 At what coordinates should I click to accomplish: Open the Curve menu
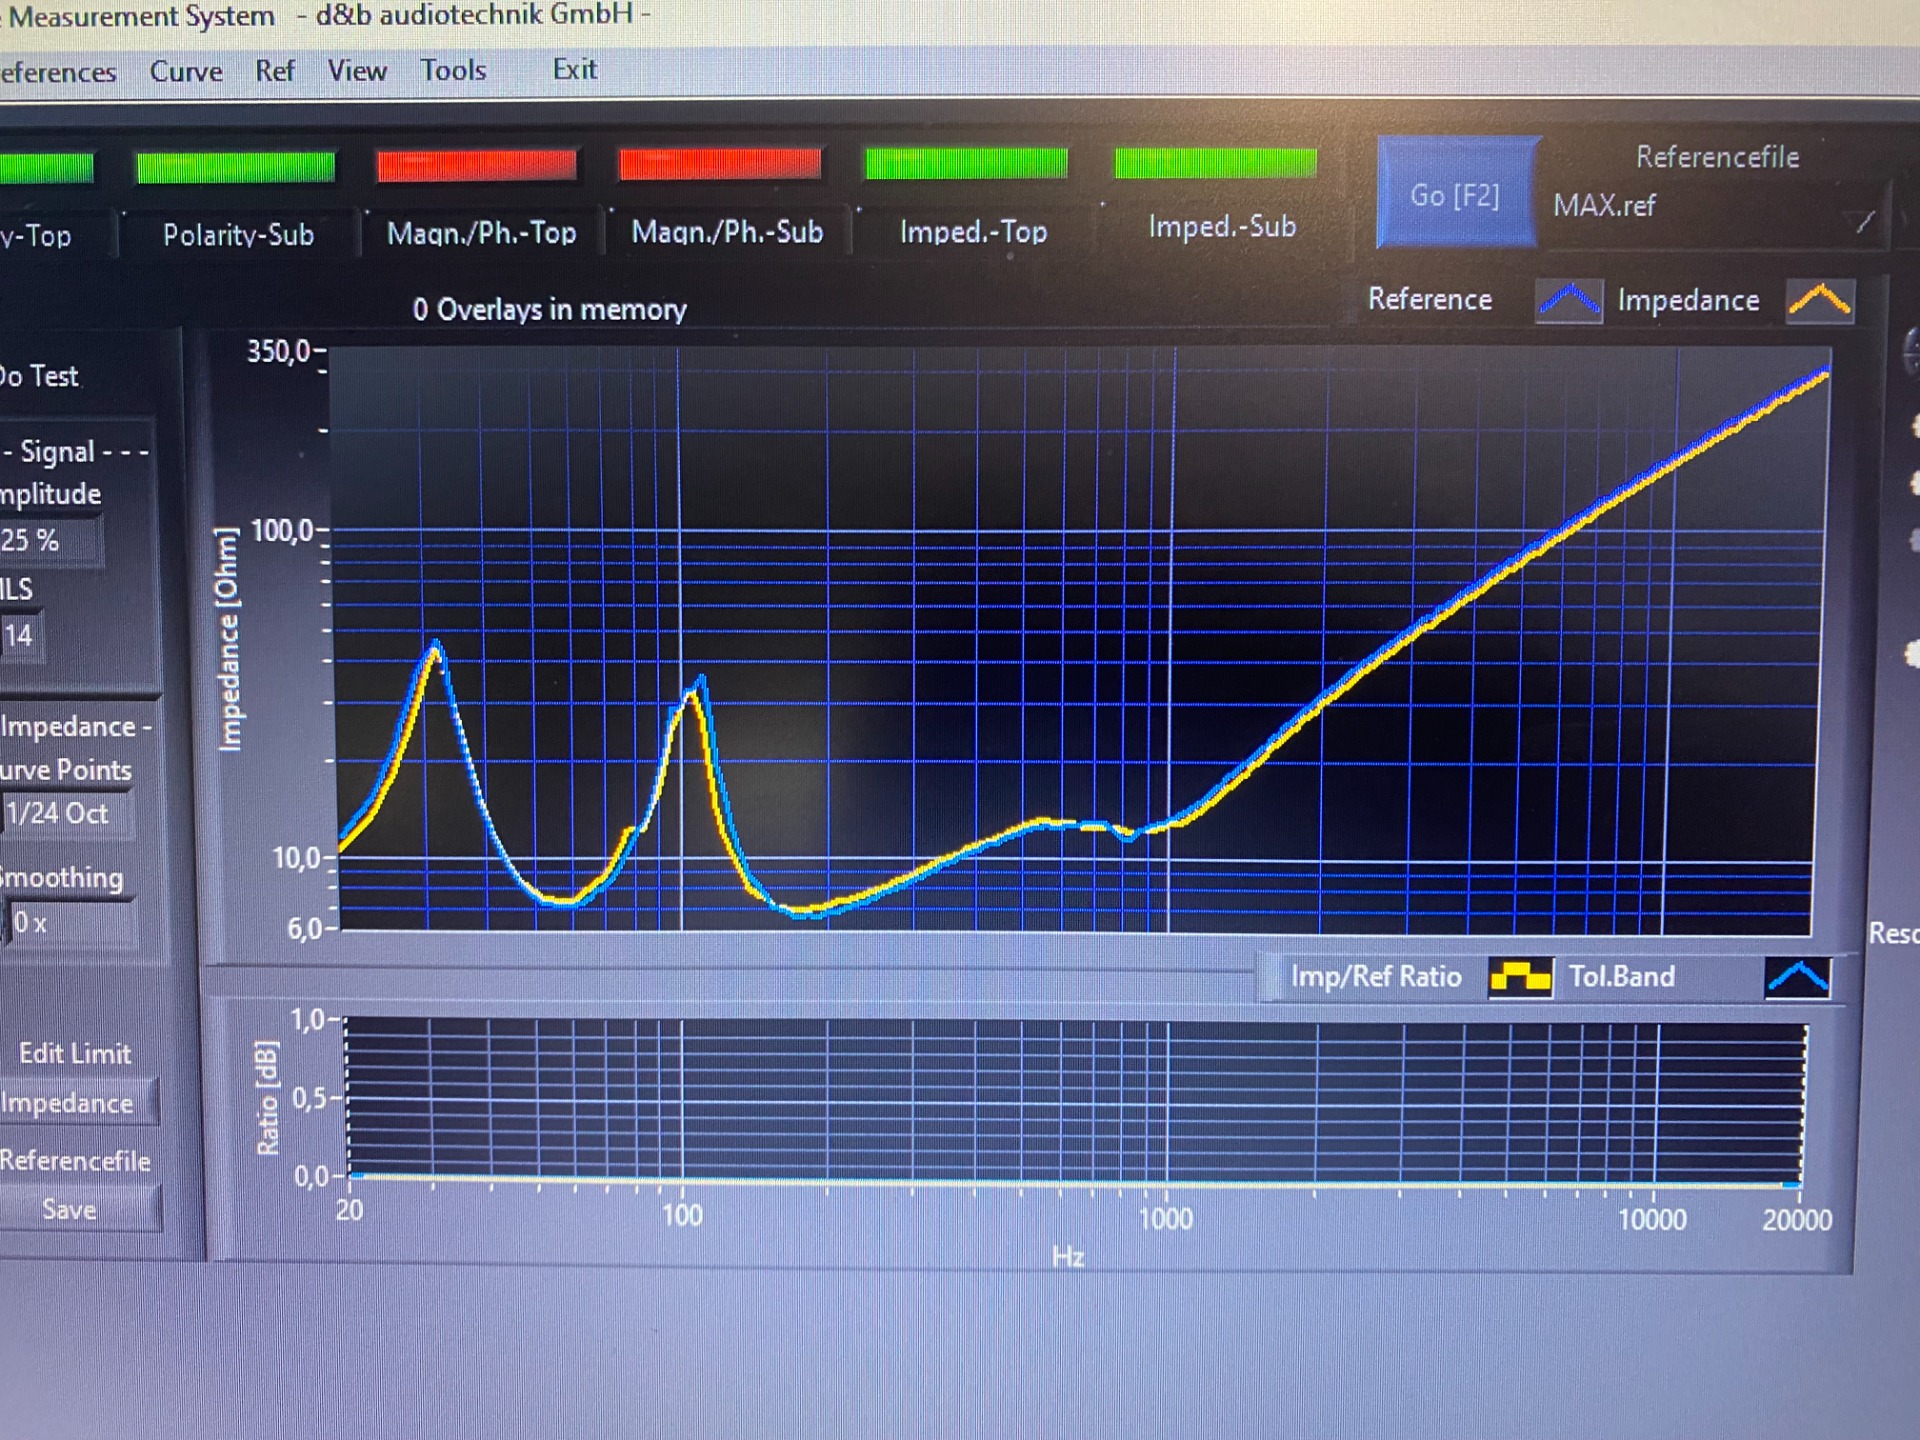point(186,72)
